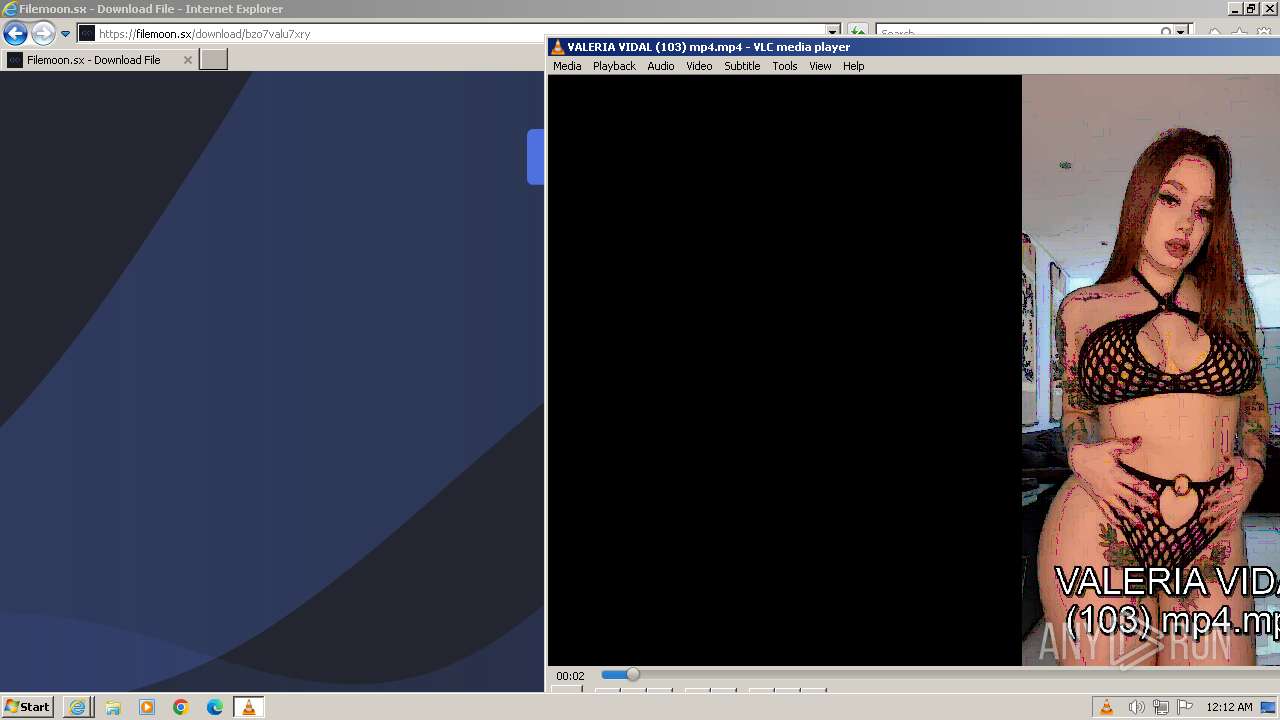Expand the address bar autocomplete dropdown

832,33
